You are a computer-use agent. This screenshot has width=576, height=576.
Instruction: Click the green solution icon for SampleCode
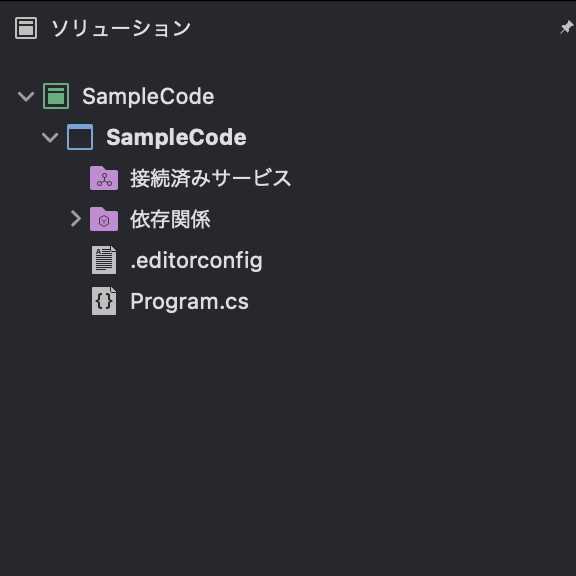[56, 96]
